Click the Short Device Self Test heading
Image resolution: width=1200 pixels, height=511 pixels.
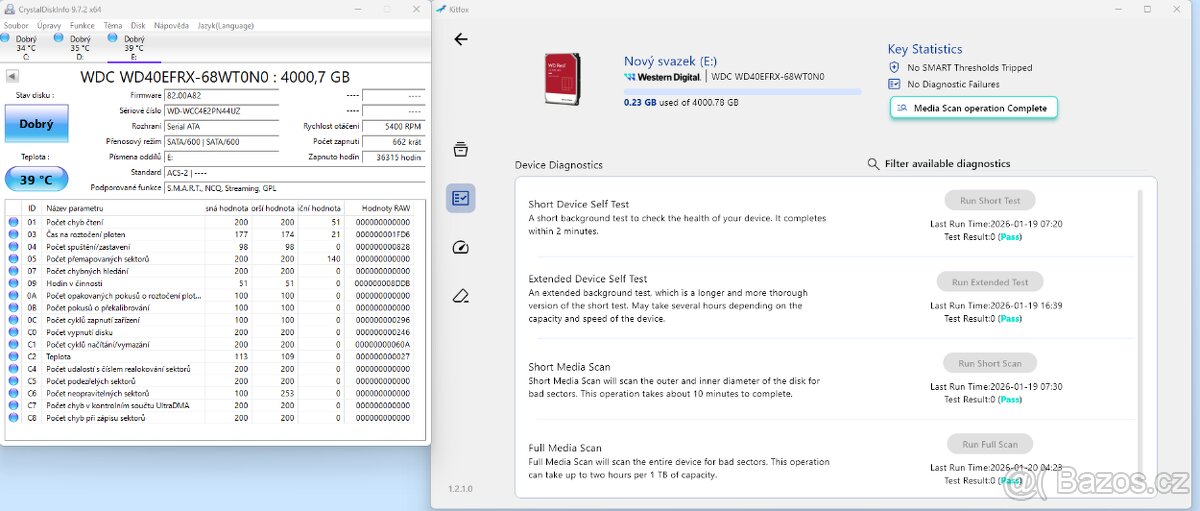coord(579,204)
